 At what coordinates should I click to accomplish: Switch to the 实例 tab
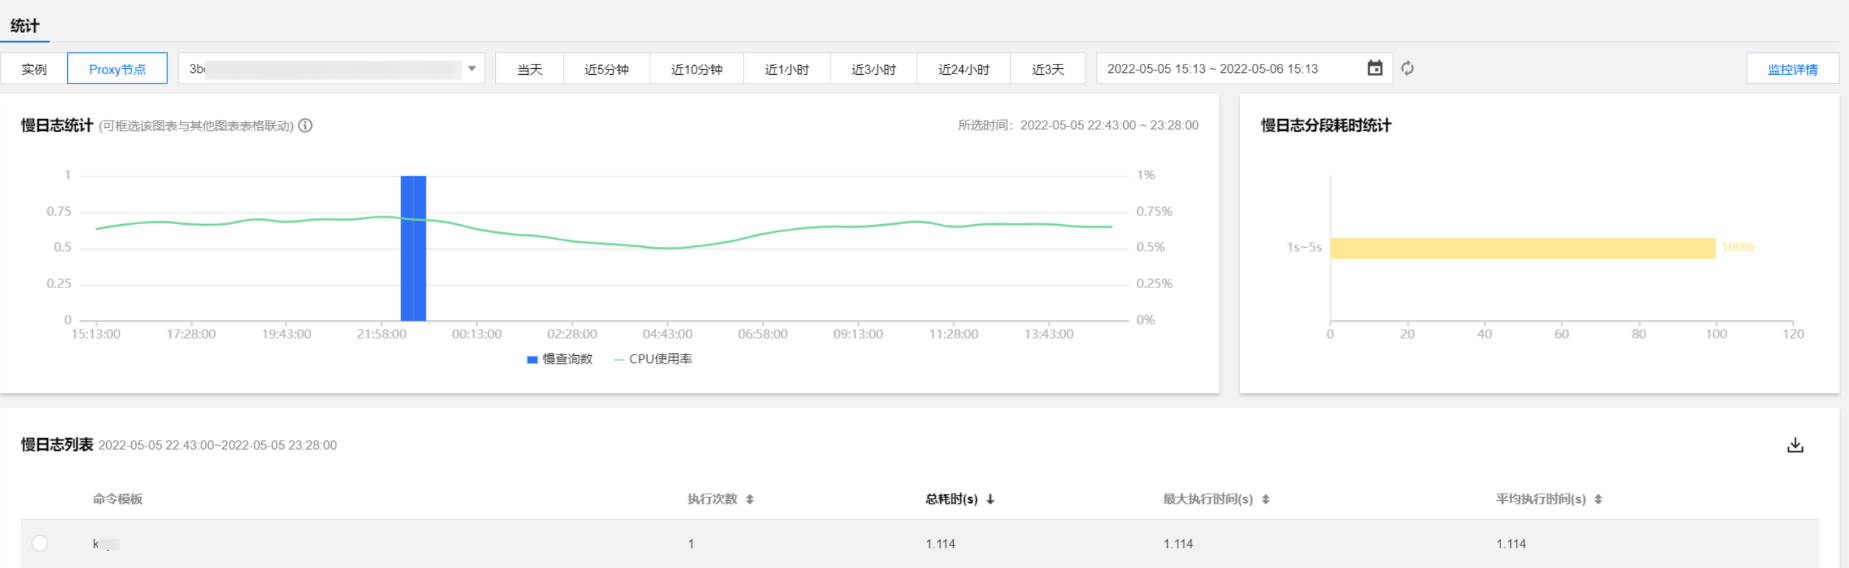click(x=34, y=69)
